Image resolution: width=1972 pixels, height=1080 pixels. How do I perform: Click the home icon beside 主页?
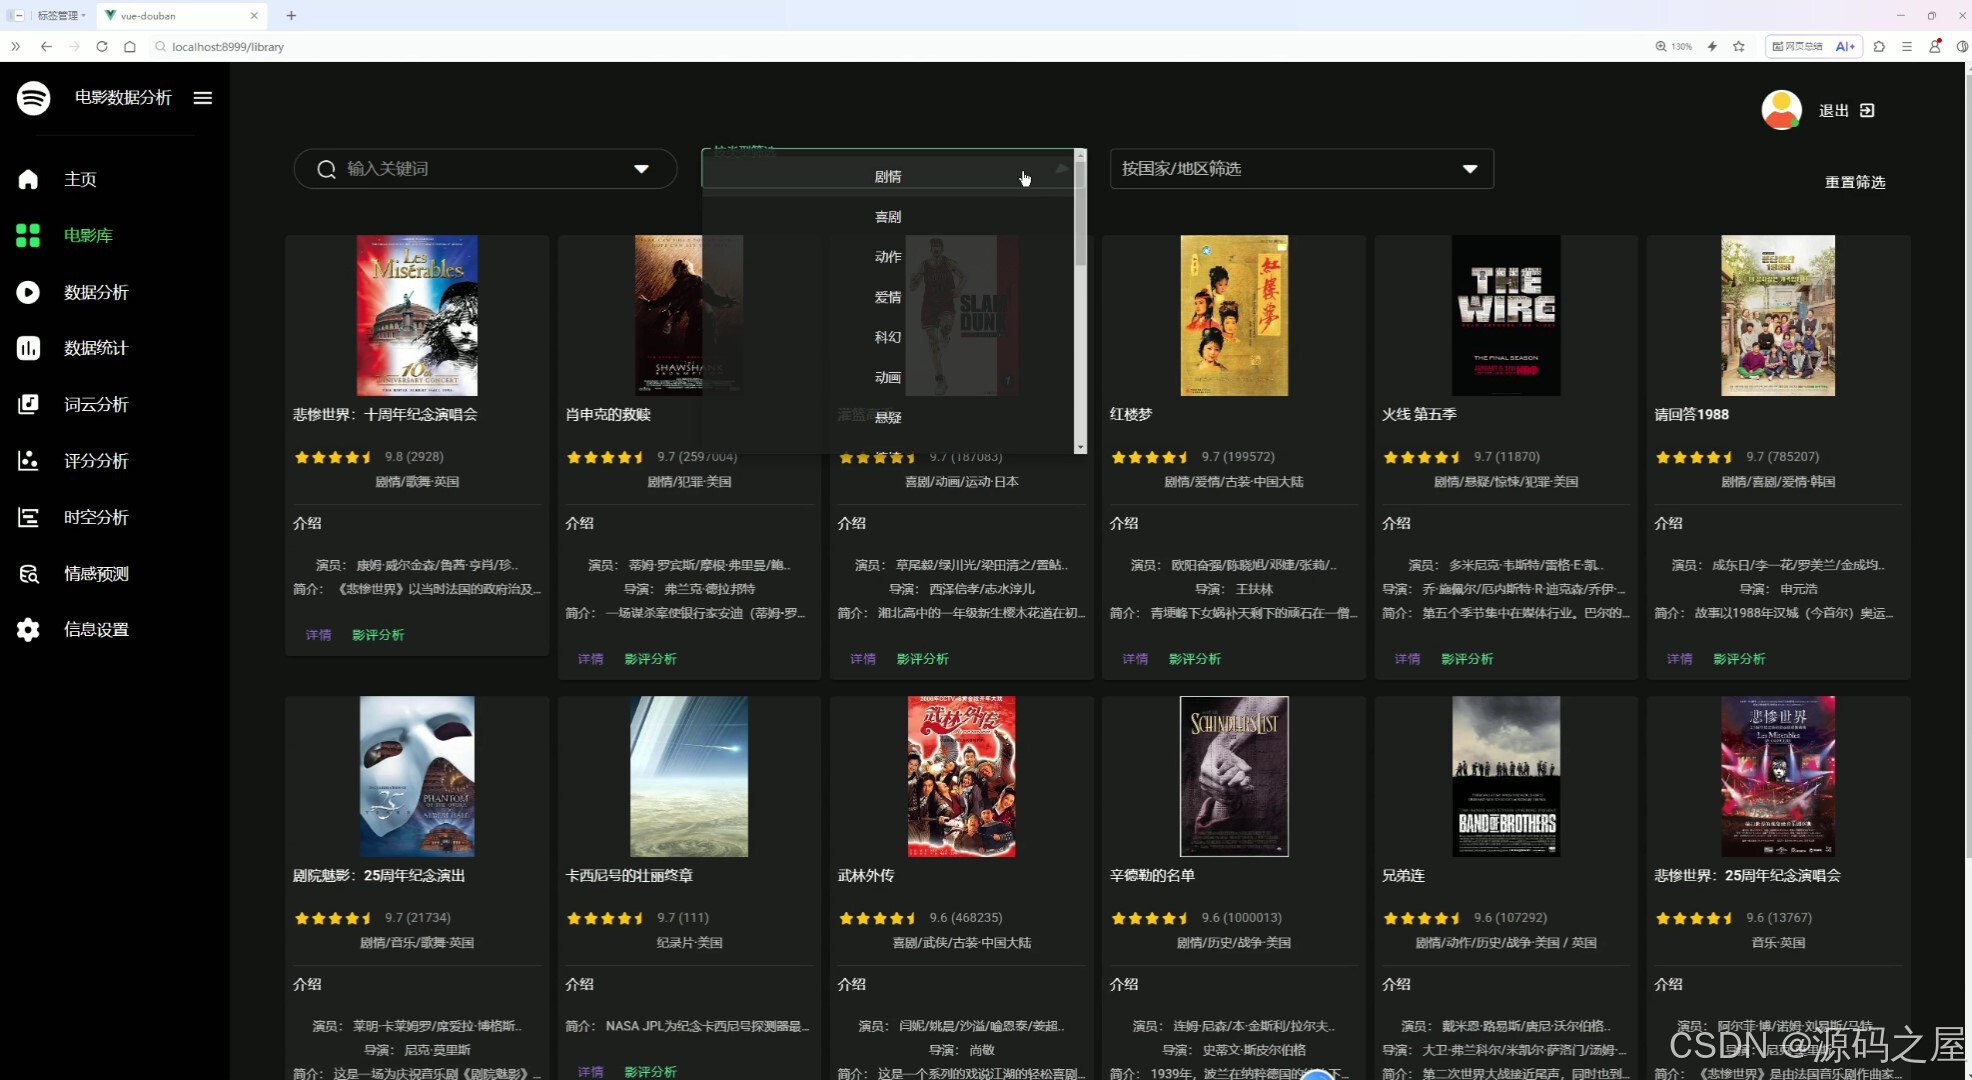(x=28, y=179)
